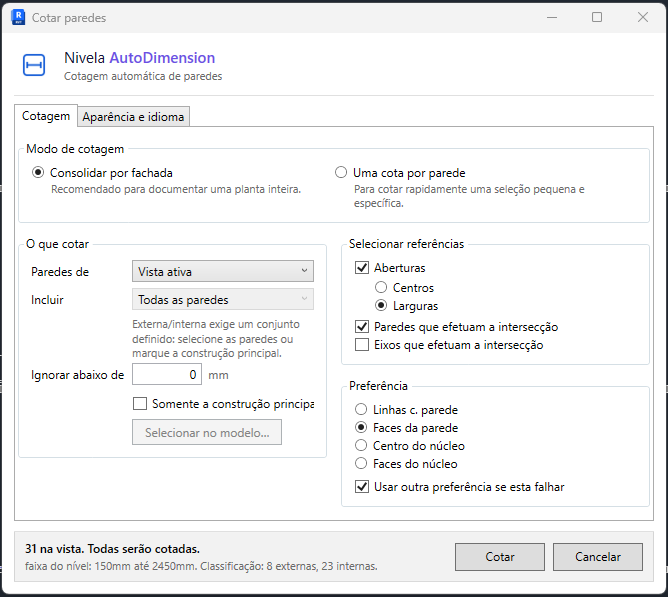Click the 'Nivela AutoDimension' heading
The height and width of the screenshot is (597, 668).
click(x=139, y=58)
